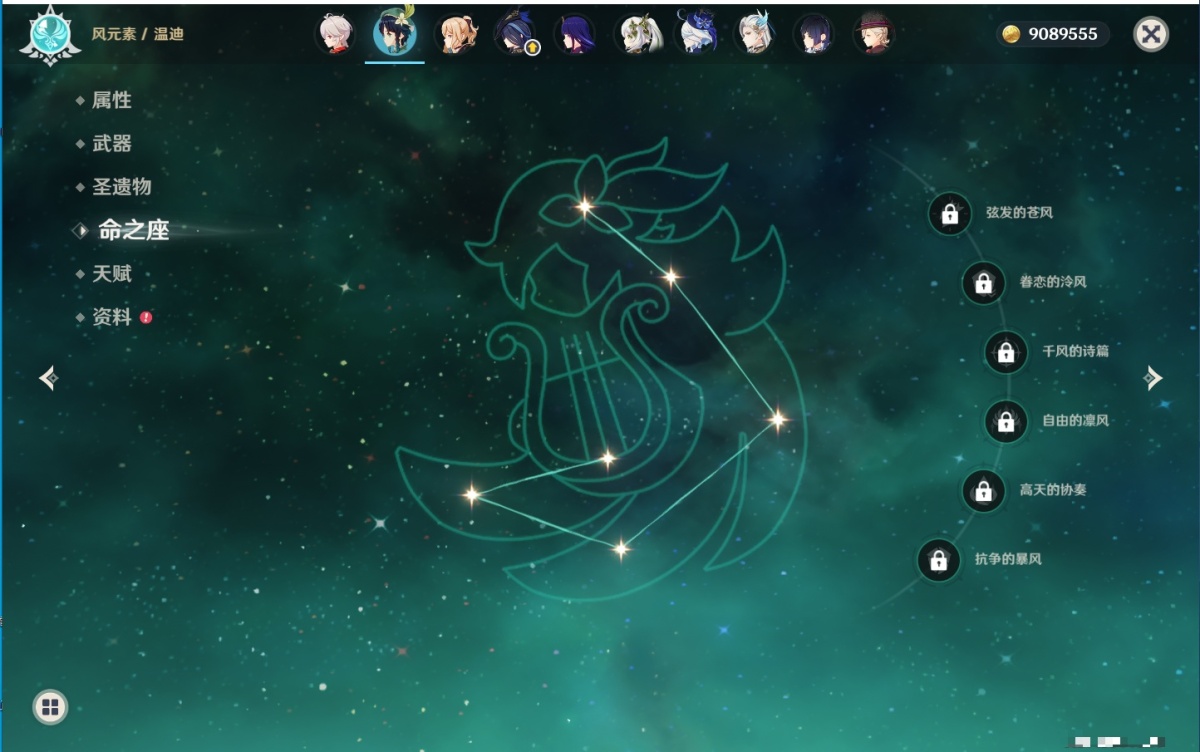
Task: Select the 命之座 constellation tab
Action: pos(134,230)
